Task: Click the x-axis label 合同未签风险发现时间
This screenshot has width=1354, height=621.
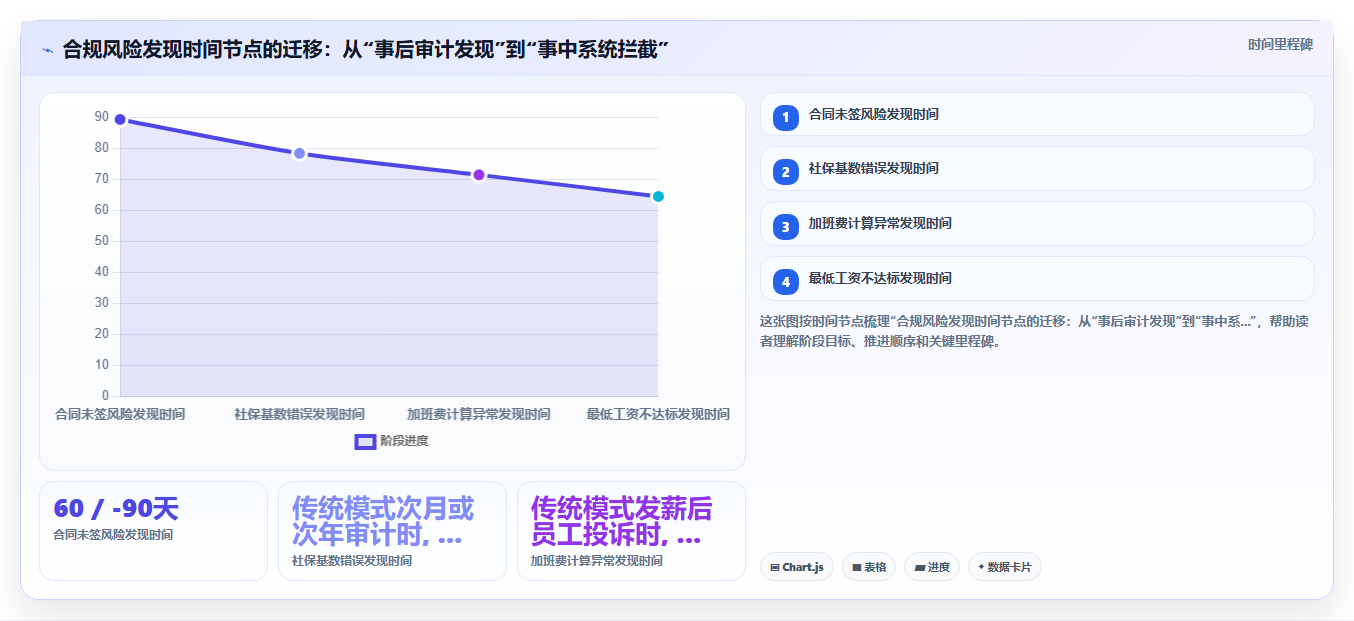Action: tap(120, 414)
